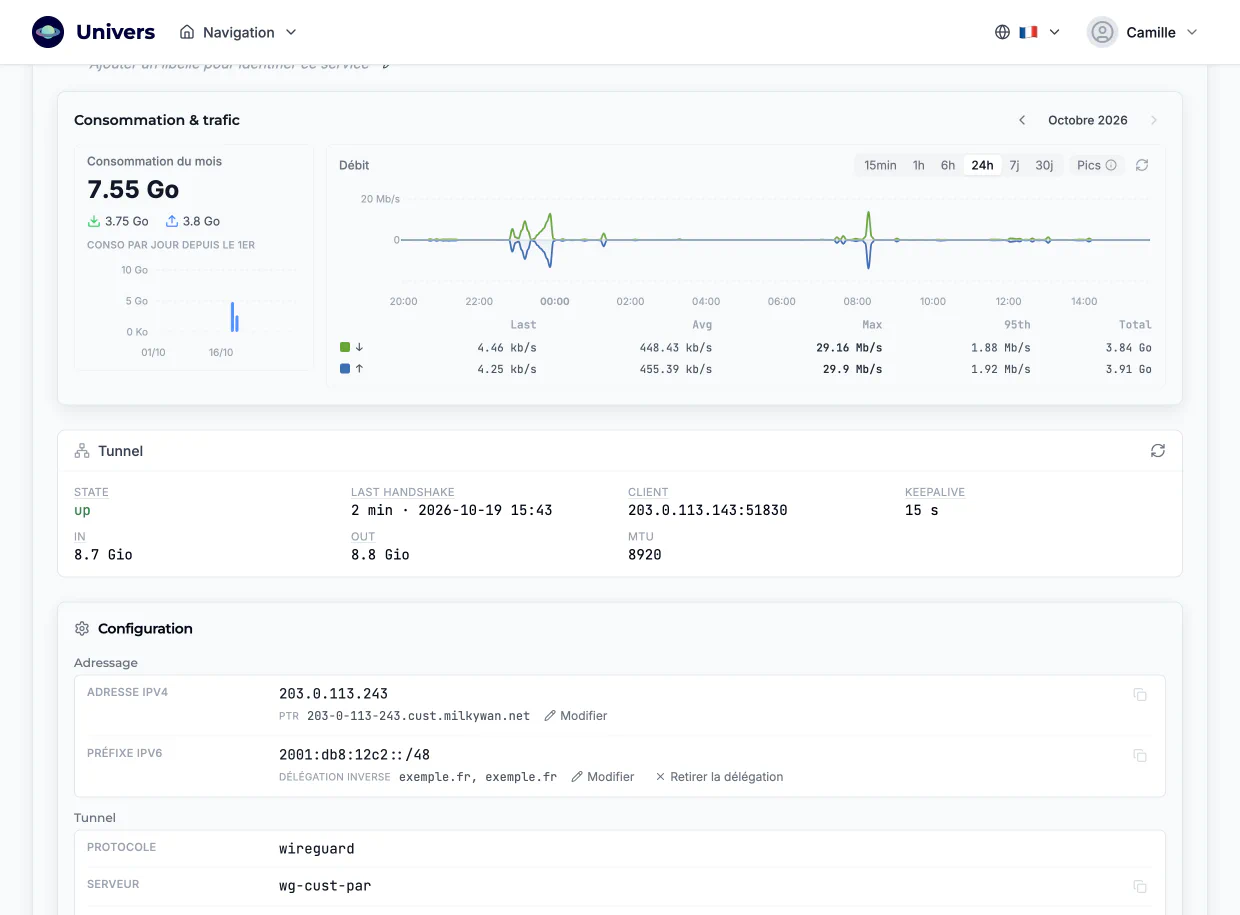Click the protocol value wireguard
1240x915 pixels.
[x=317, y=849]
